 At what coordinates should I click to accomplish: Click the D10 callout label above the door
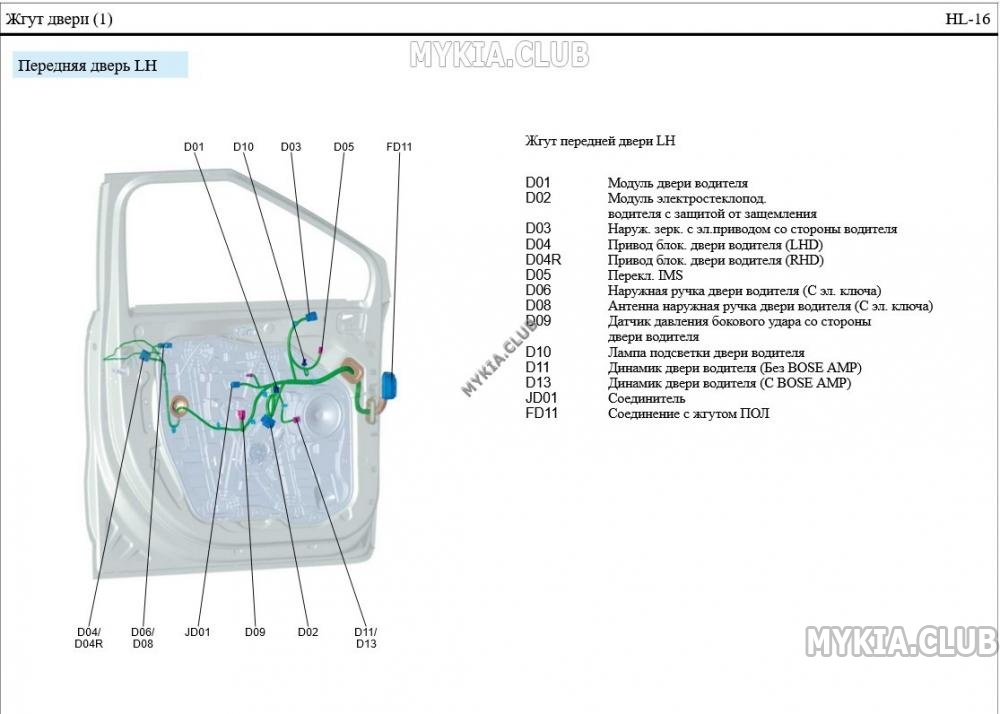(x=243, y=147)
